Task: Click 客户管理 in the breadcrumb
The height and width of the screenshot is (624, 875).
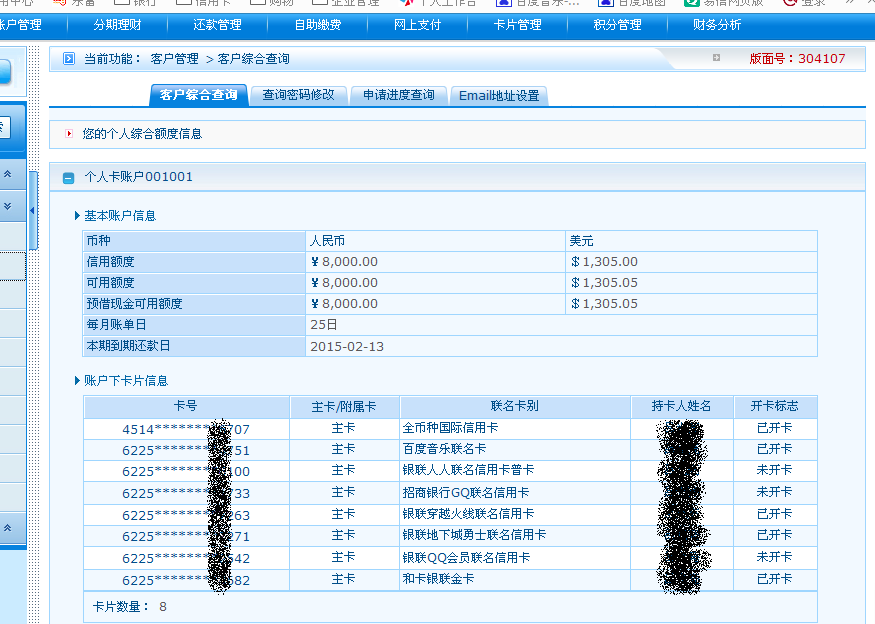Action: (175, 59)
